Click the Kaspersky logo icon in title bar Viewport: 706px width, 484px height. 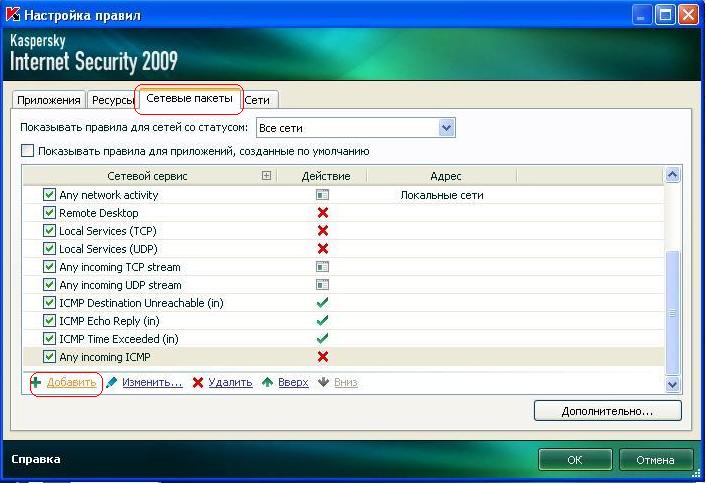(x=13, y=14)
